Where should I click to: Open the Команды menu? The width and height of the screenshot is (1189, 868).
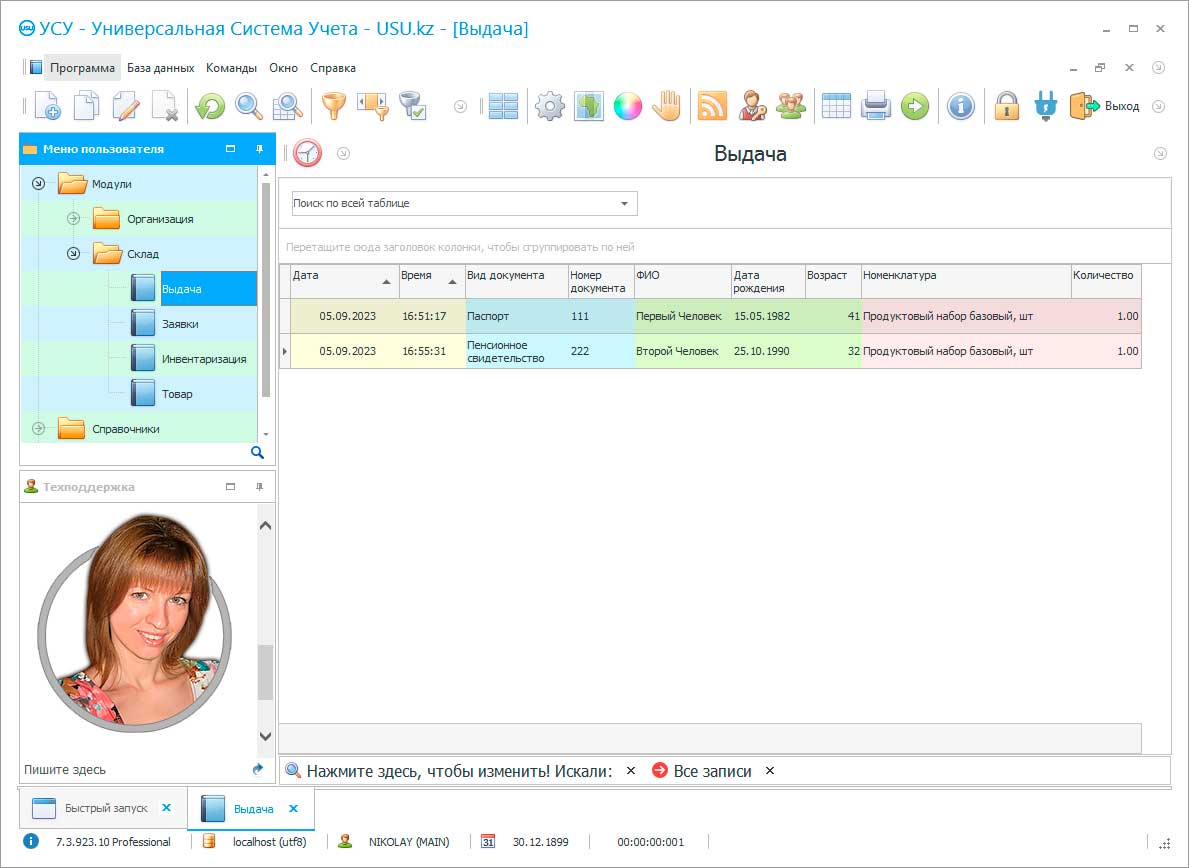(231, 67)
